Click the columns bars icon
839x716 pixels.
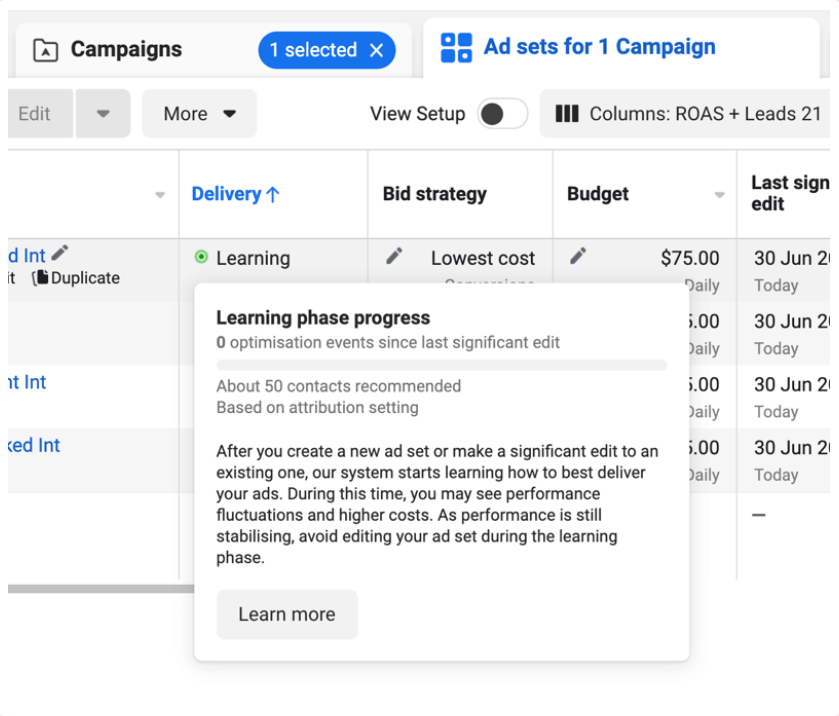[x=567, y=113]
